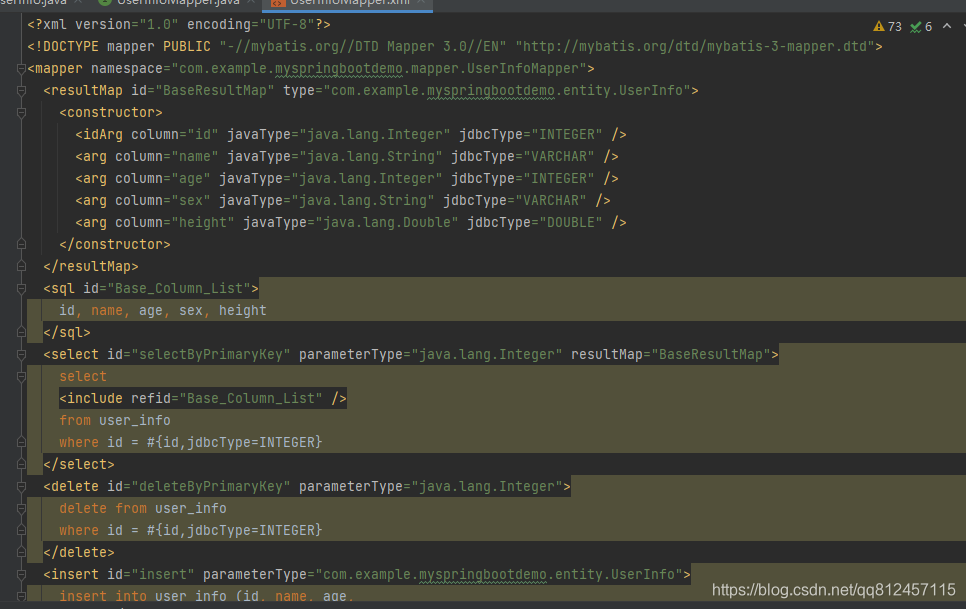
Task: Click fold end marker at closing sql tag
Action: coord(21,333)
